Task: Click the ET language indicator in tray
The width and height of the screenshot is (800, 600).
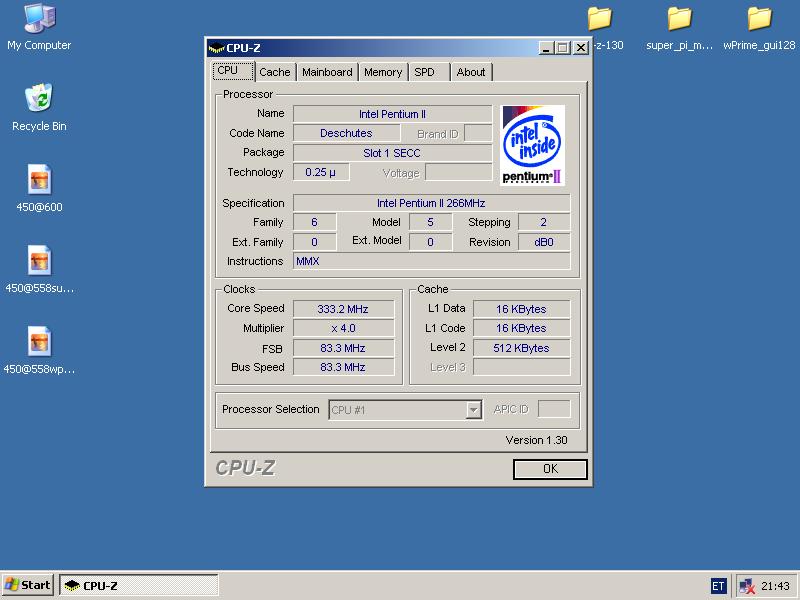Action: pos(718,586)
